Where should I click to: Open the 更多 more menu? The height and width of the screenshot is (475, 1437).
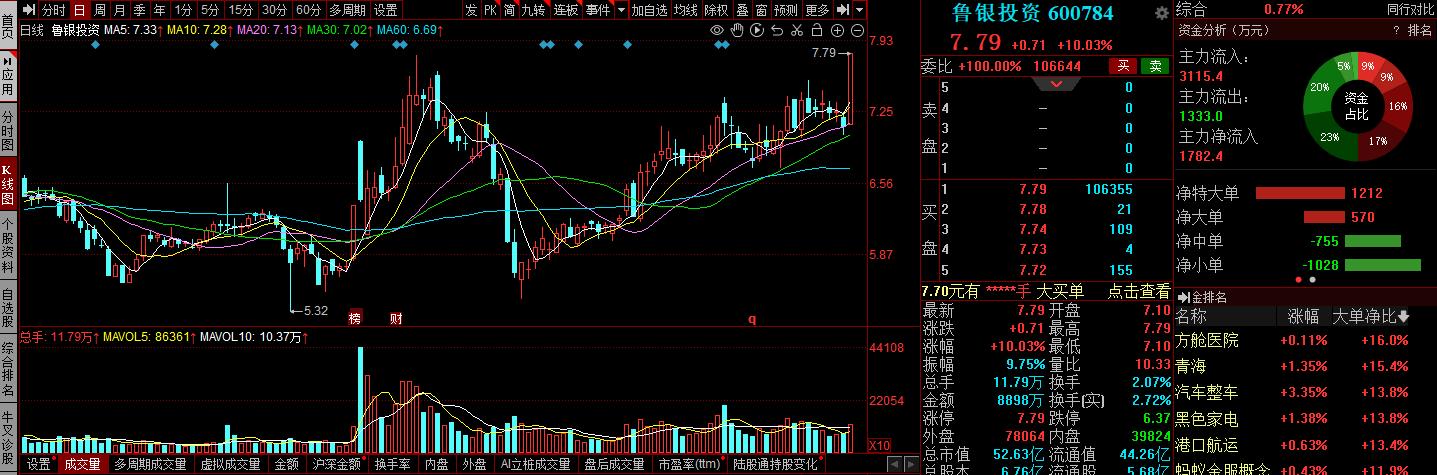coord(817,10)
